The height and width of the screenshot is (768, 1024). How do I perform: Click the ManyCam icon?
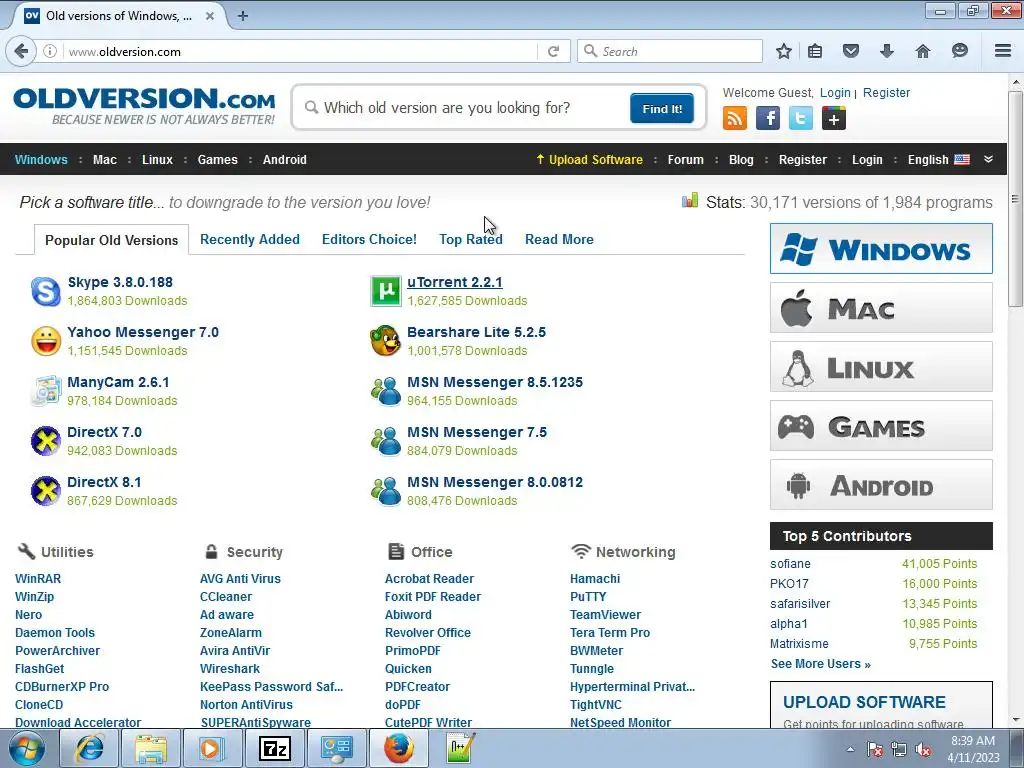click(x=46, y=391)
